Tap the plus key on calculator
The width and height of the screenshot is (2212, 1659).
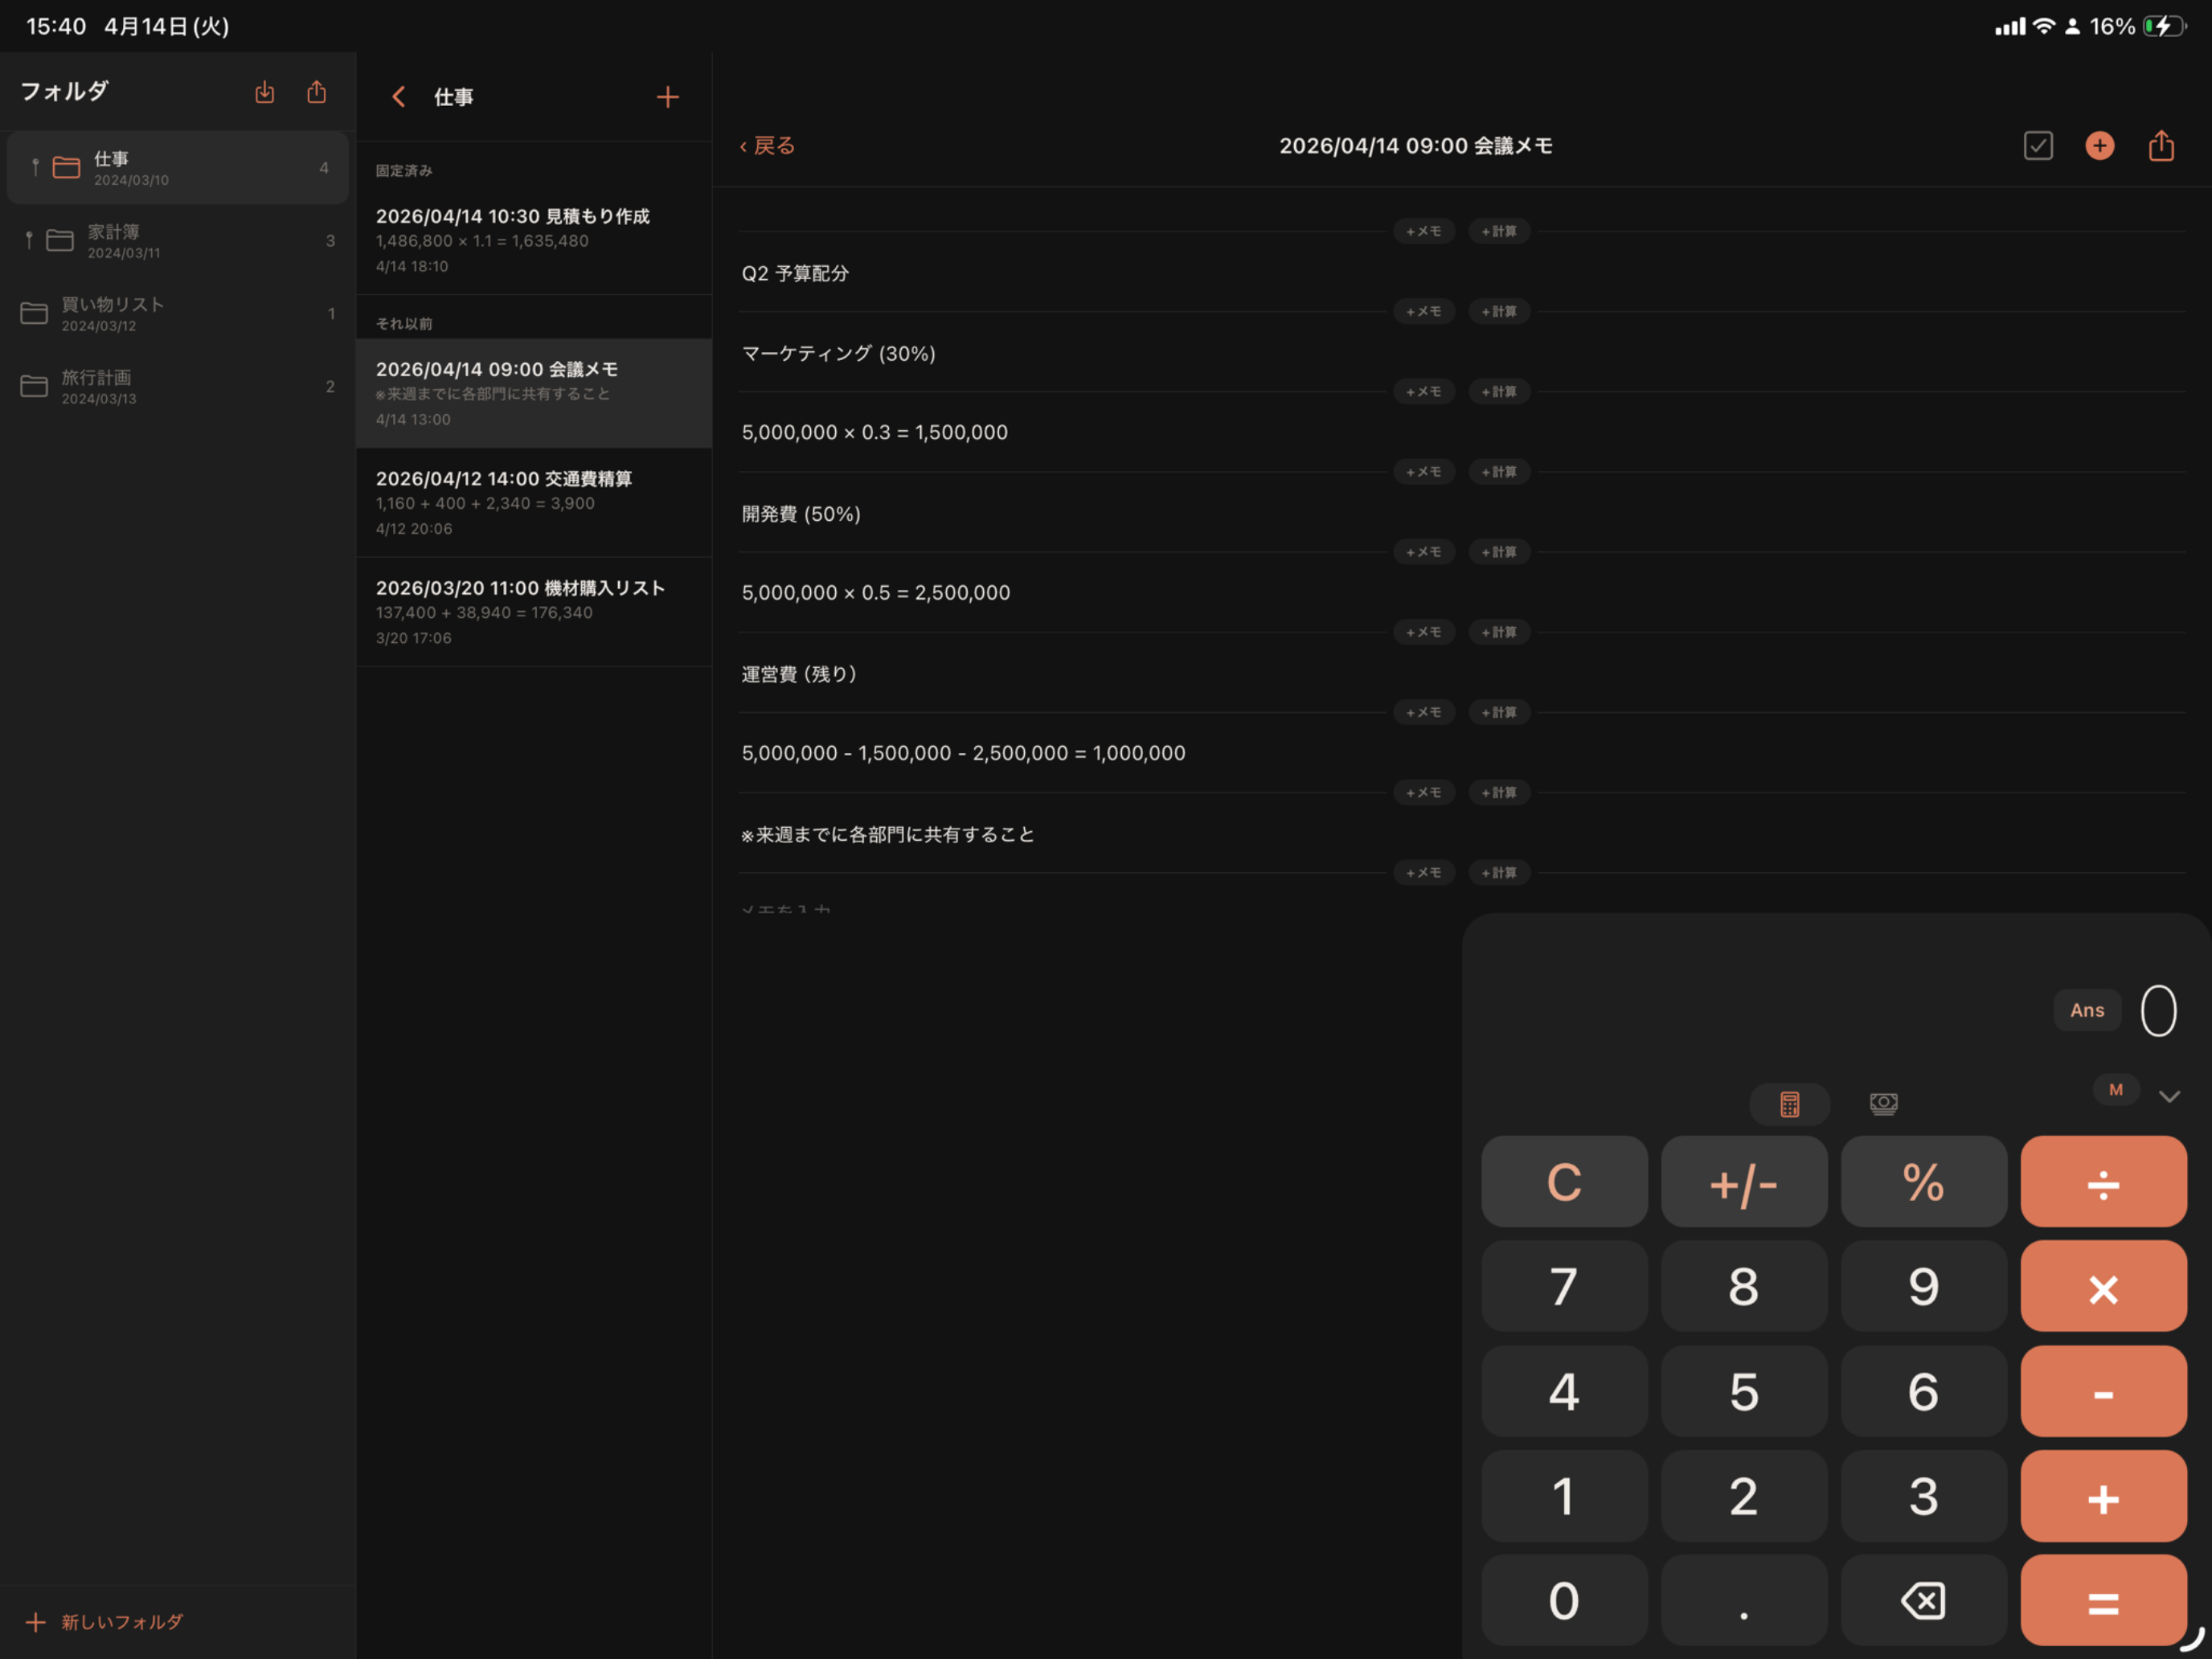[2103, 1496]
